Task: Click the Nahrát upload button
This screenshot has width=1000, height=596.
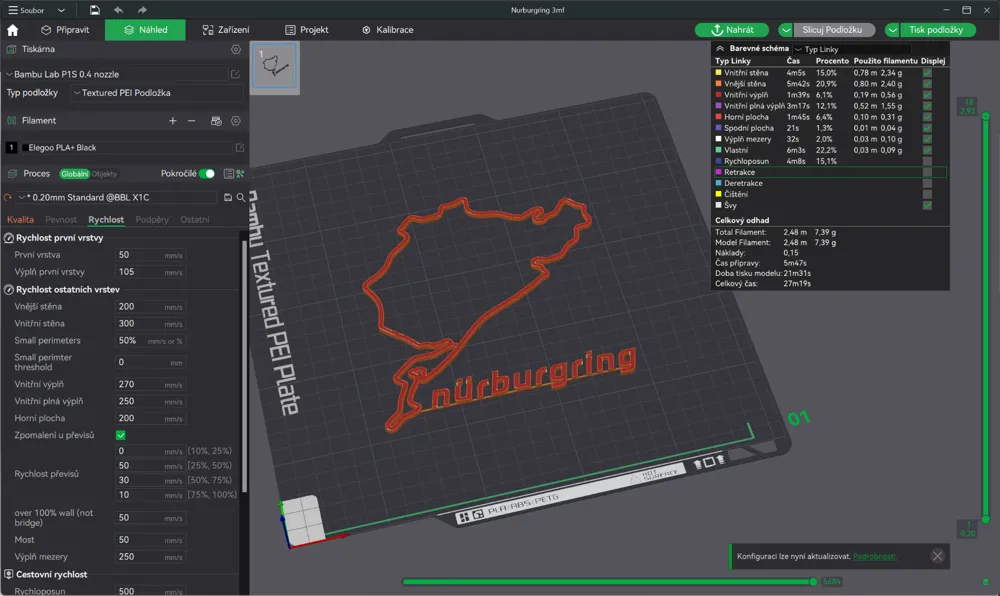Action: click(732, 30)
